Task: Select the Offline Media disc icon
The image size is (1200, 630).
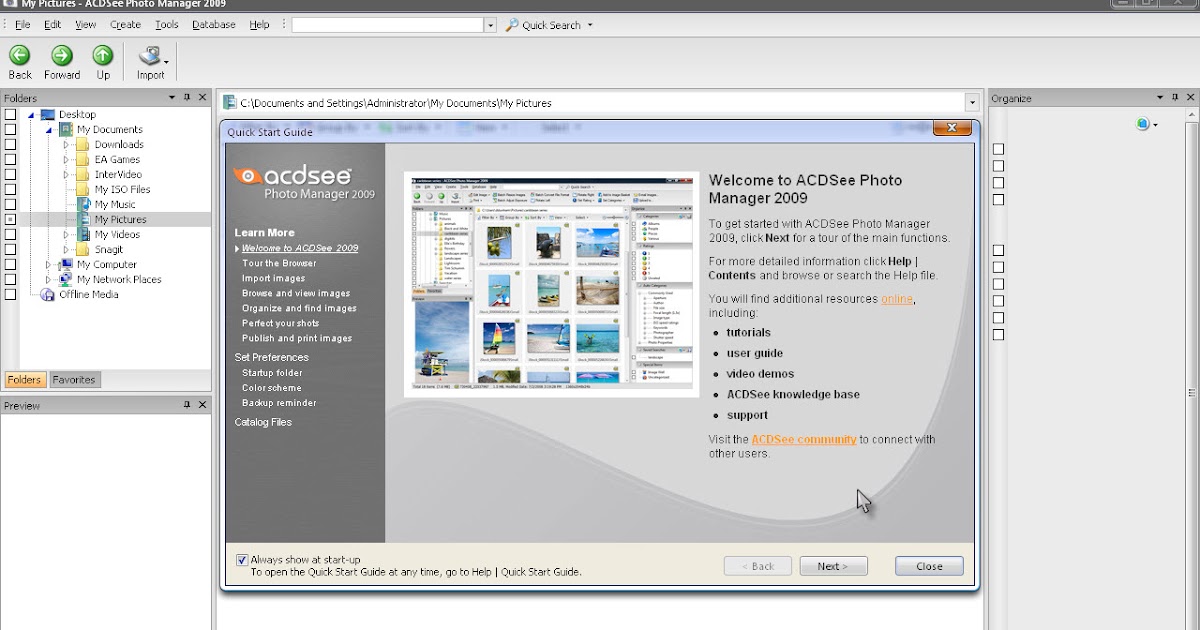Action: click(x=48, y=294)
